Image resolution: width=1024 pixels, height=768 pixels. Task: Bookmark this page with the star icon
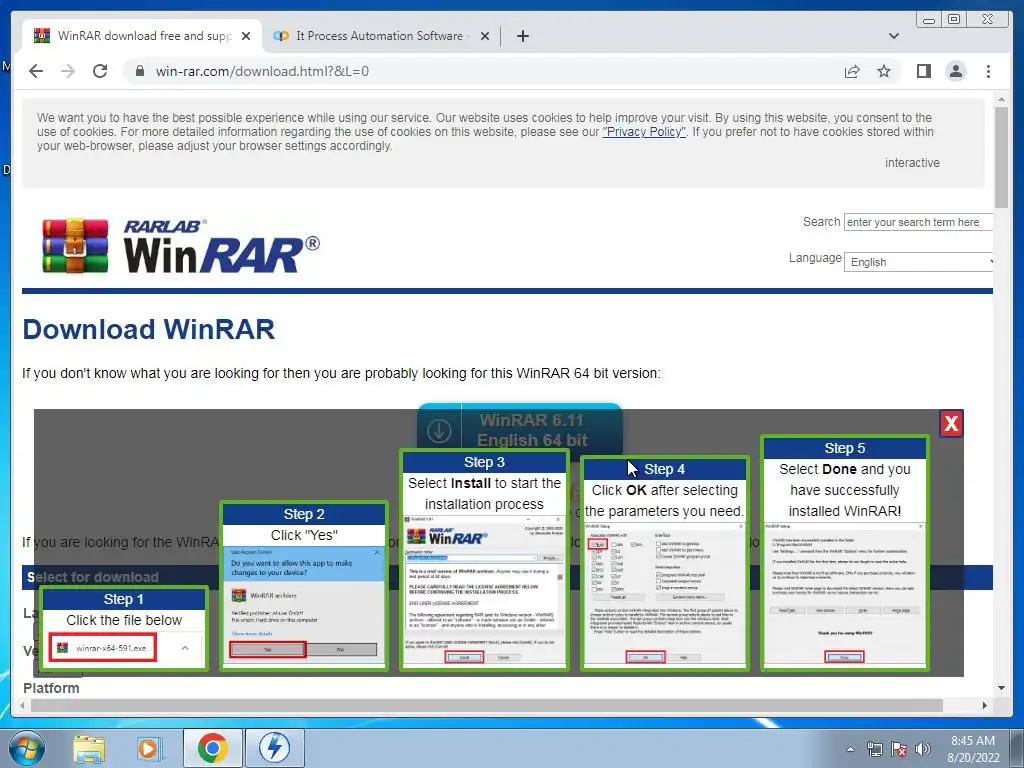(x=884, y=71)
